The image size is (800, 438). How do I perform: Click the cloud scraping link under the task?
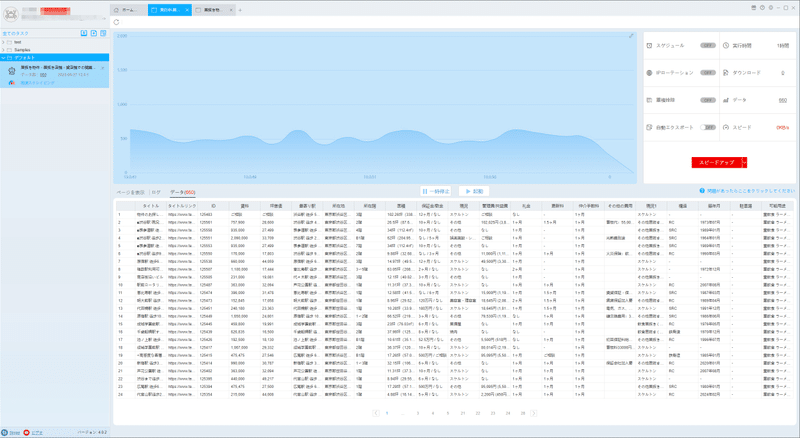(37, 83)
